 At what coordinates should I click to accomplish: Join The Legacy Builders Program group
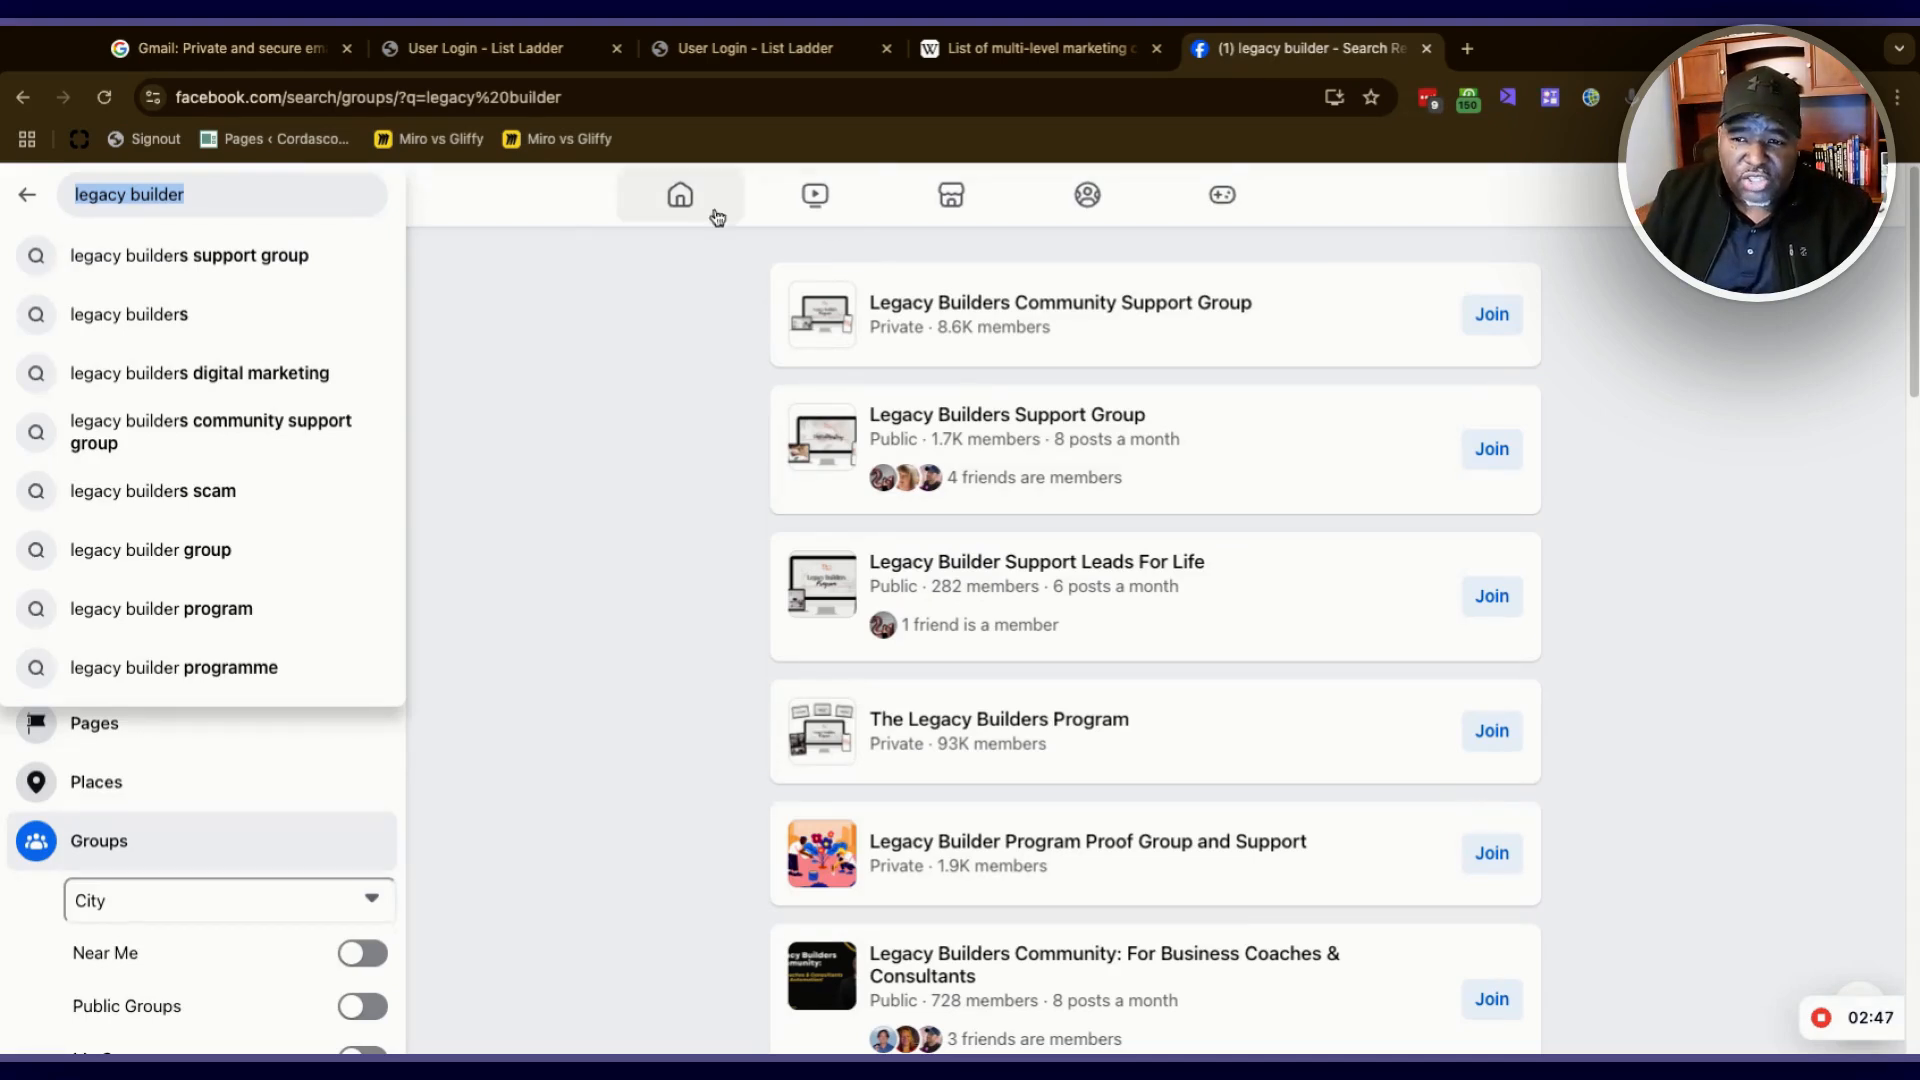1492,731
